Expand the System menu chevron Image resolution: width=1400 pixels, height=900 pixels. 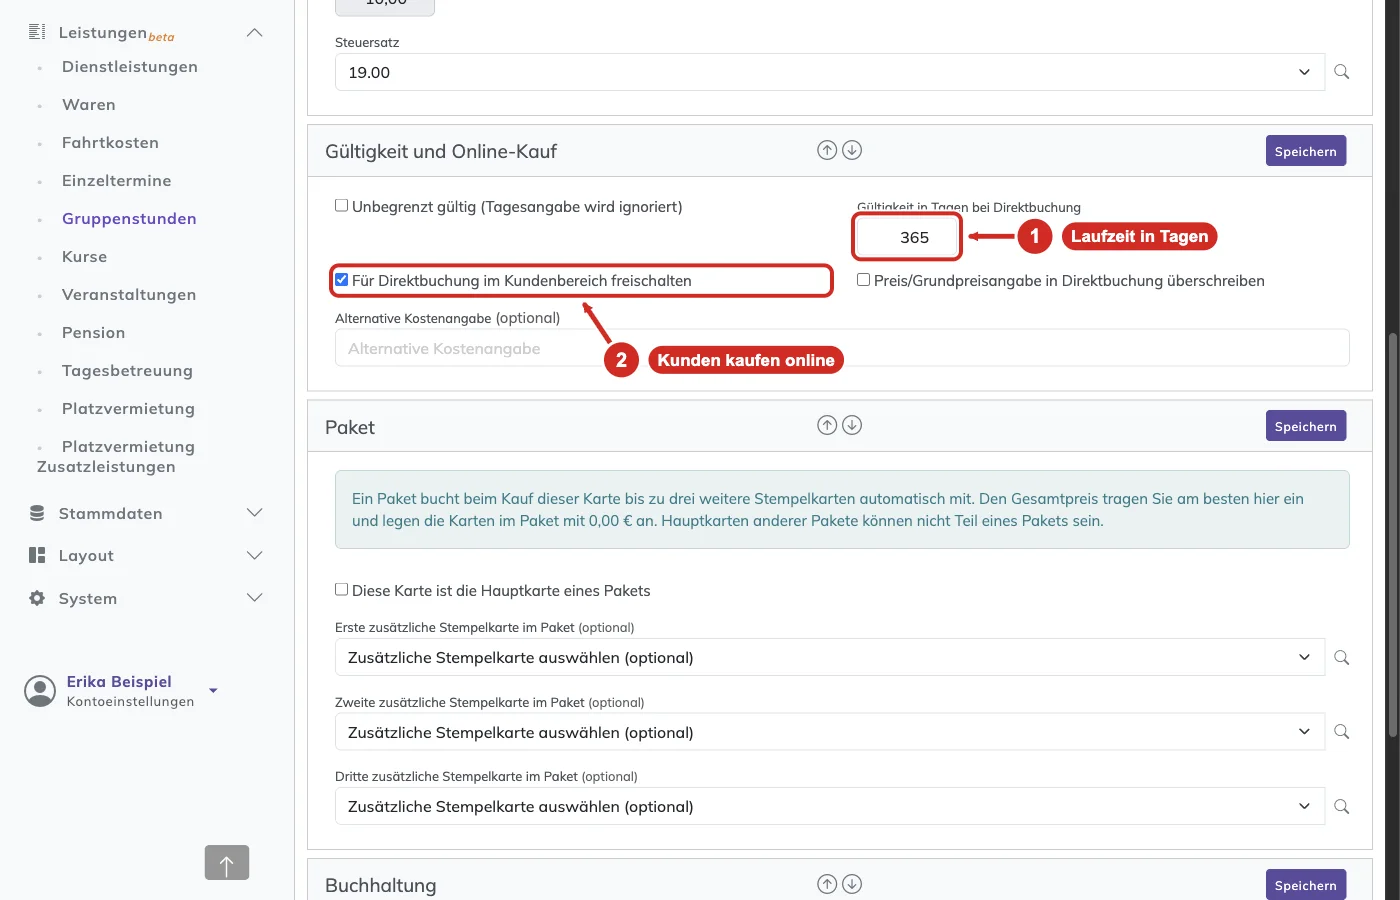tap(255, 598)
